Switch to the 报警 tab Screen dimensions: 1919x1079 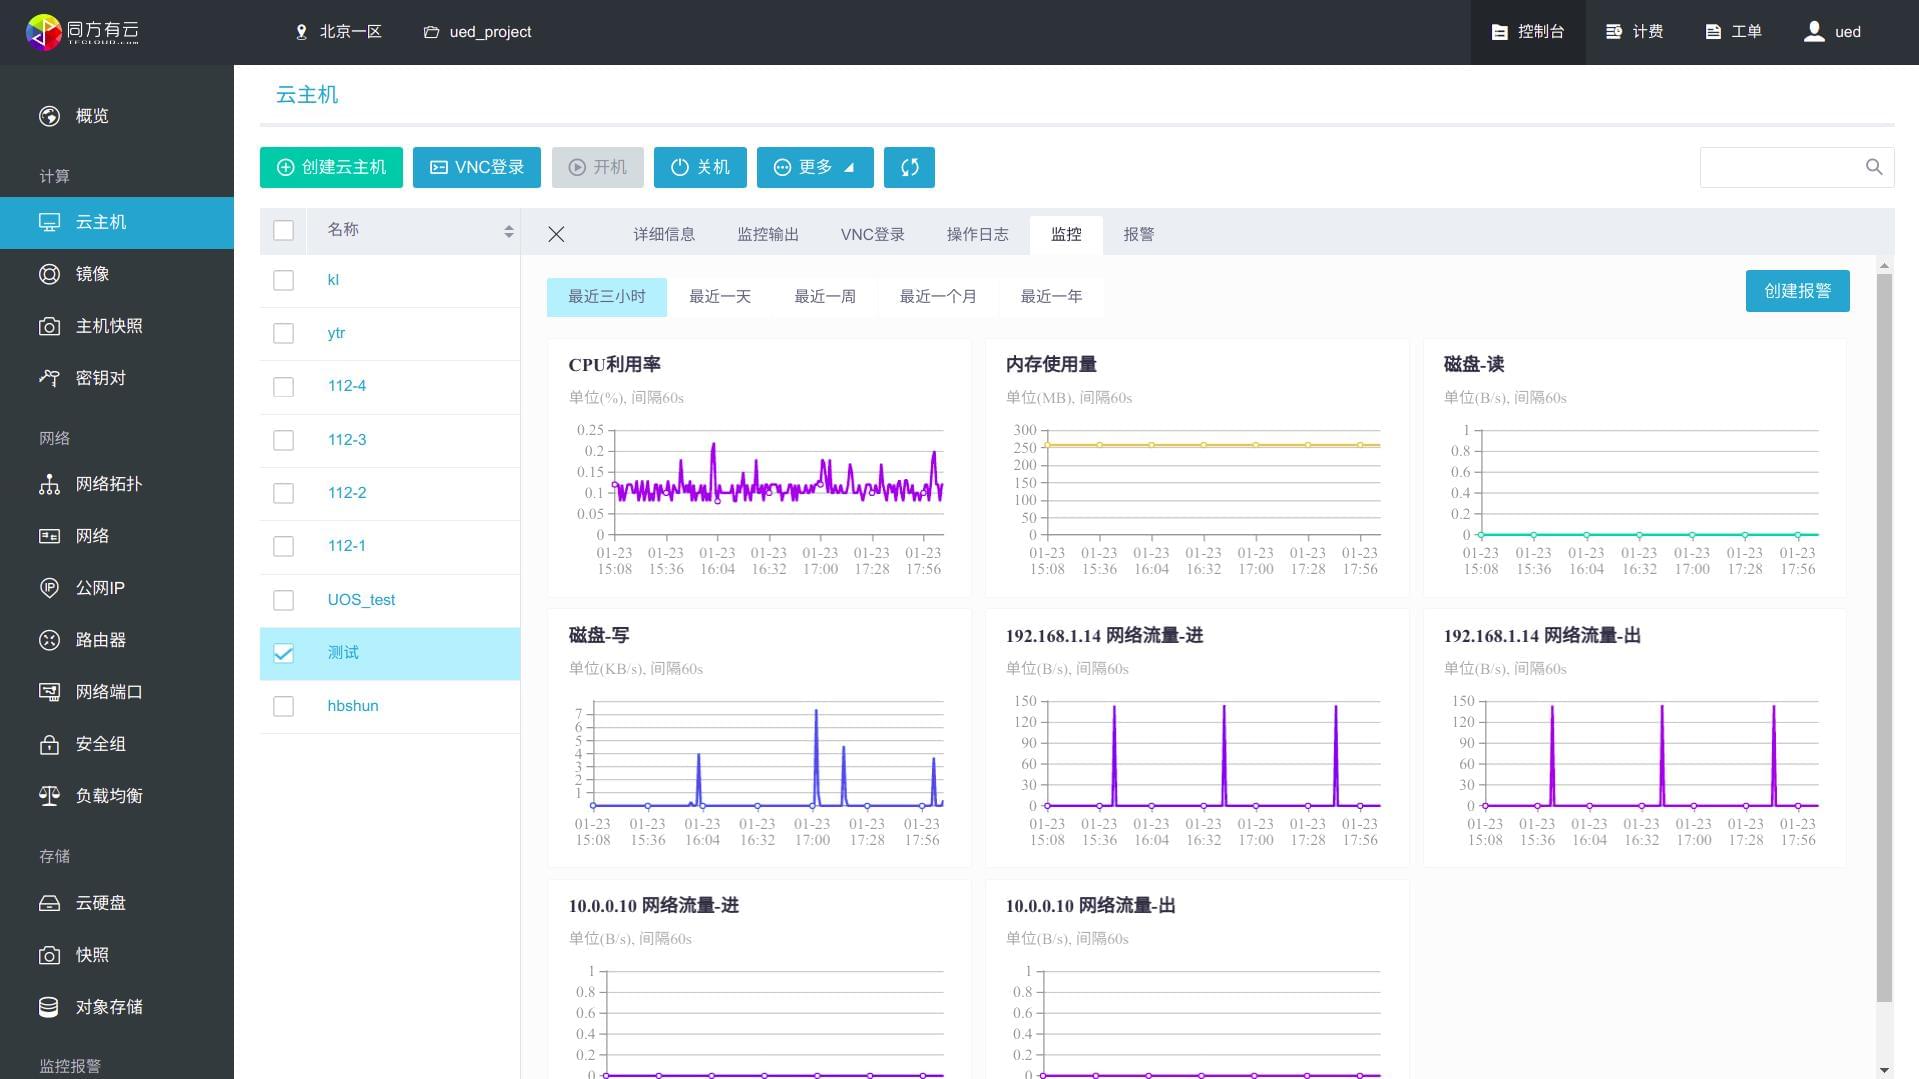1139,234
